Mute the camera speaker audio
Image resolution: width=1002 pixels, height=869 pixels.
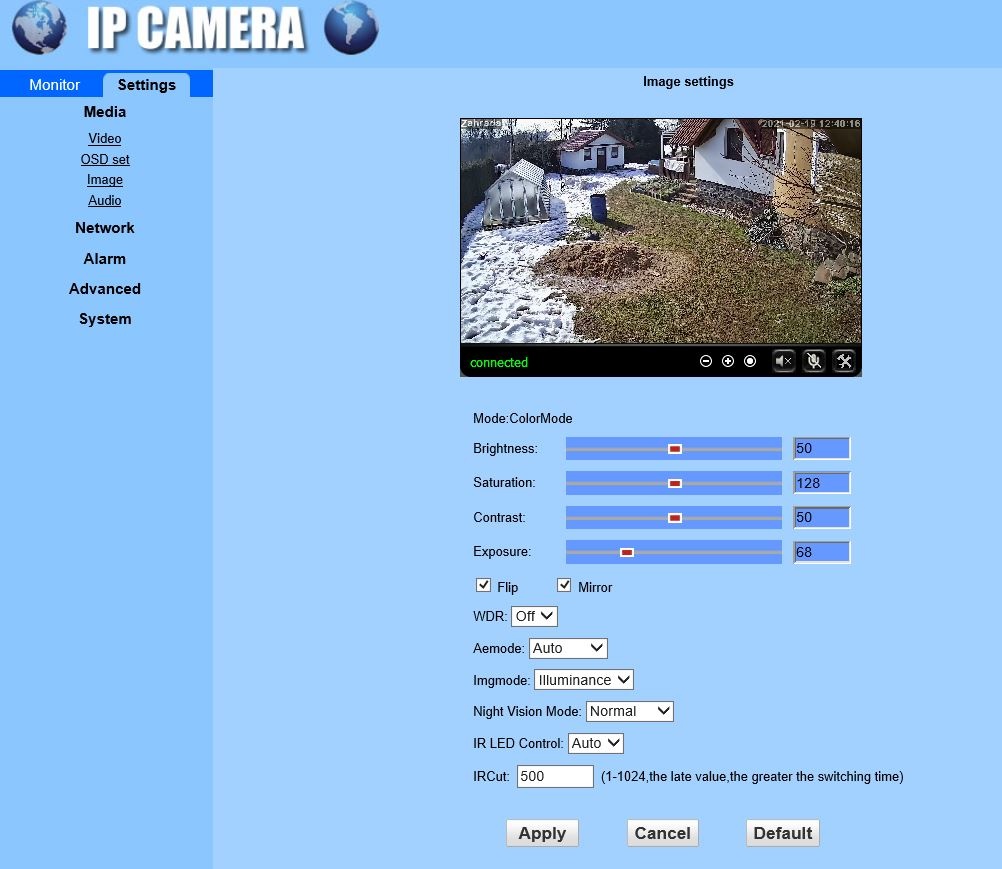(x=784, y=360)
